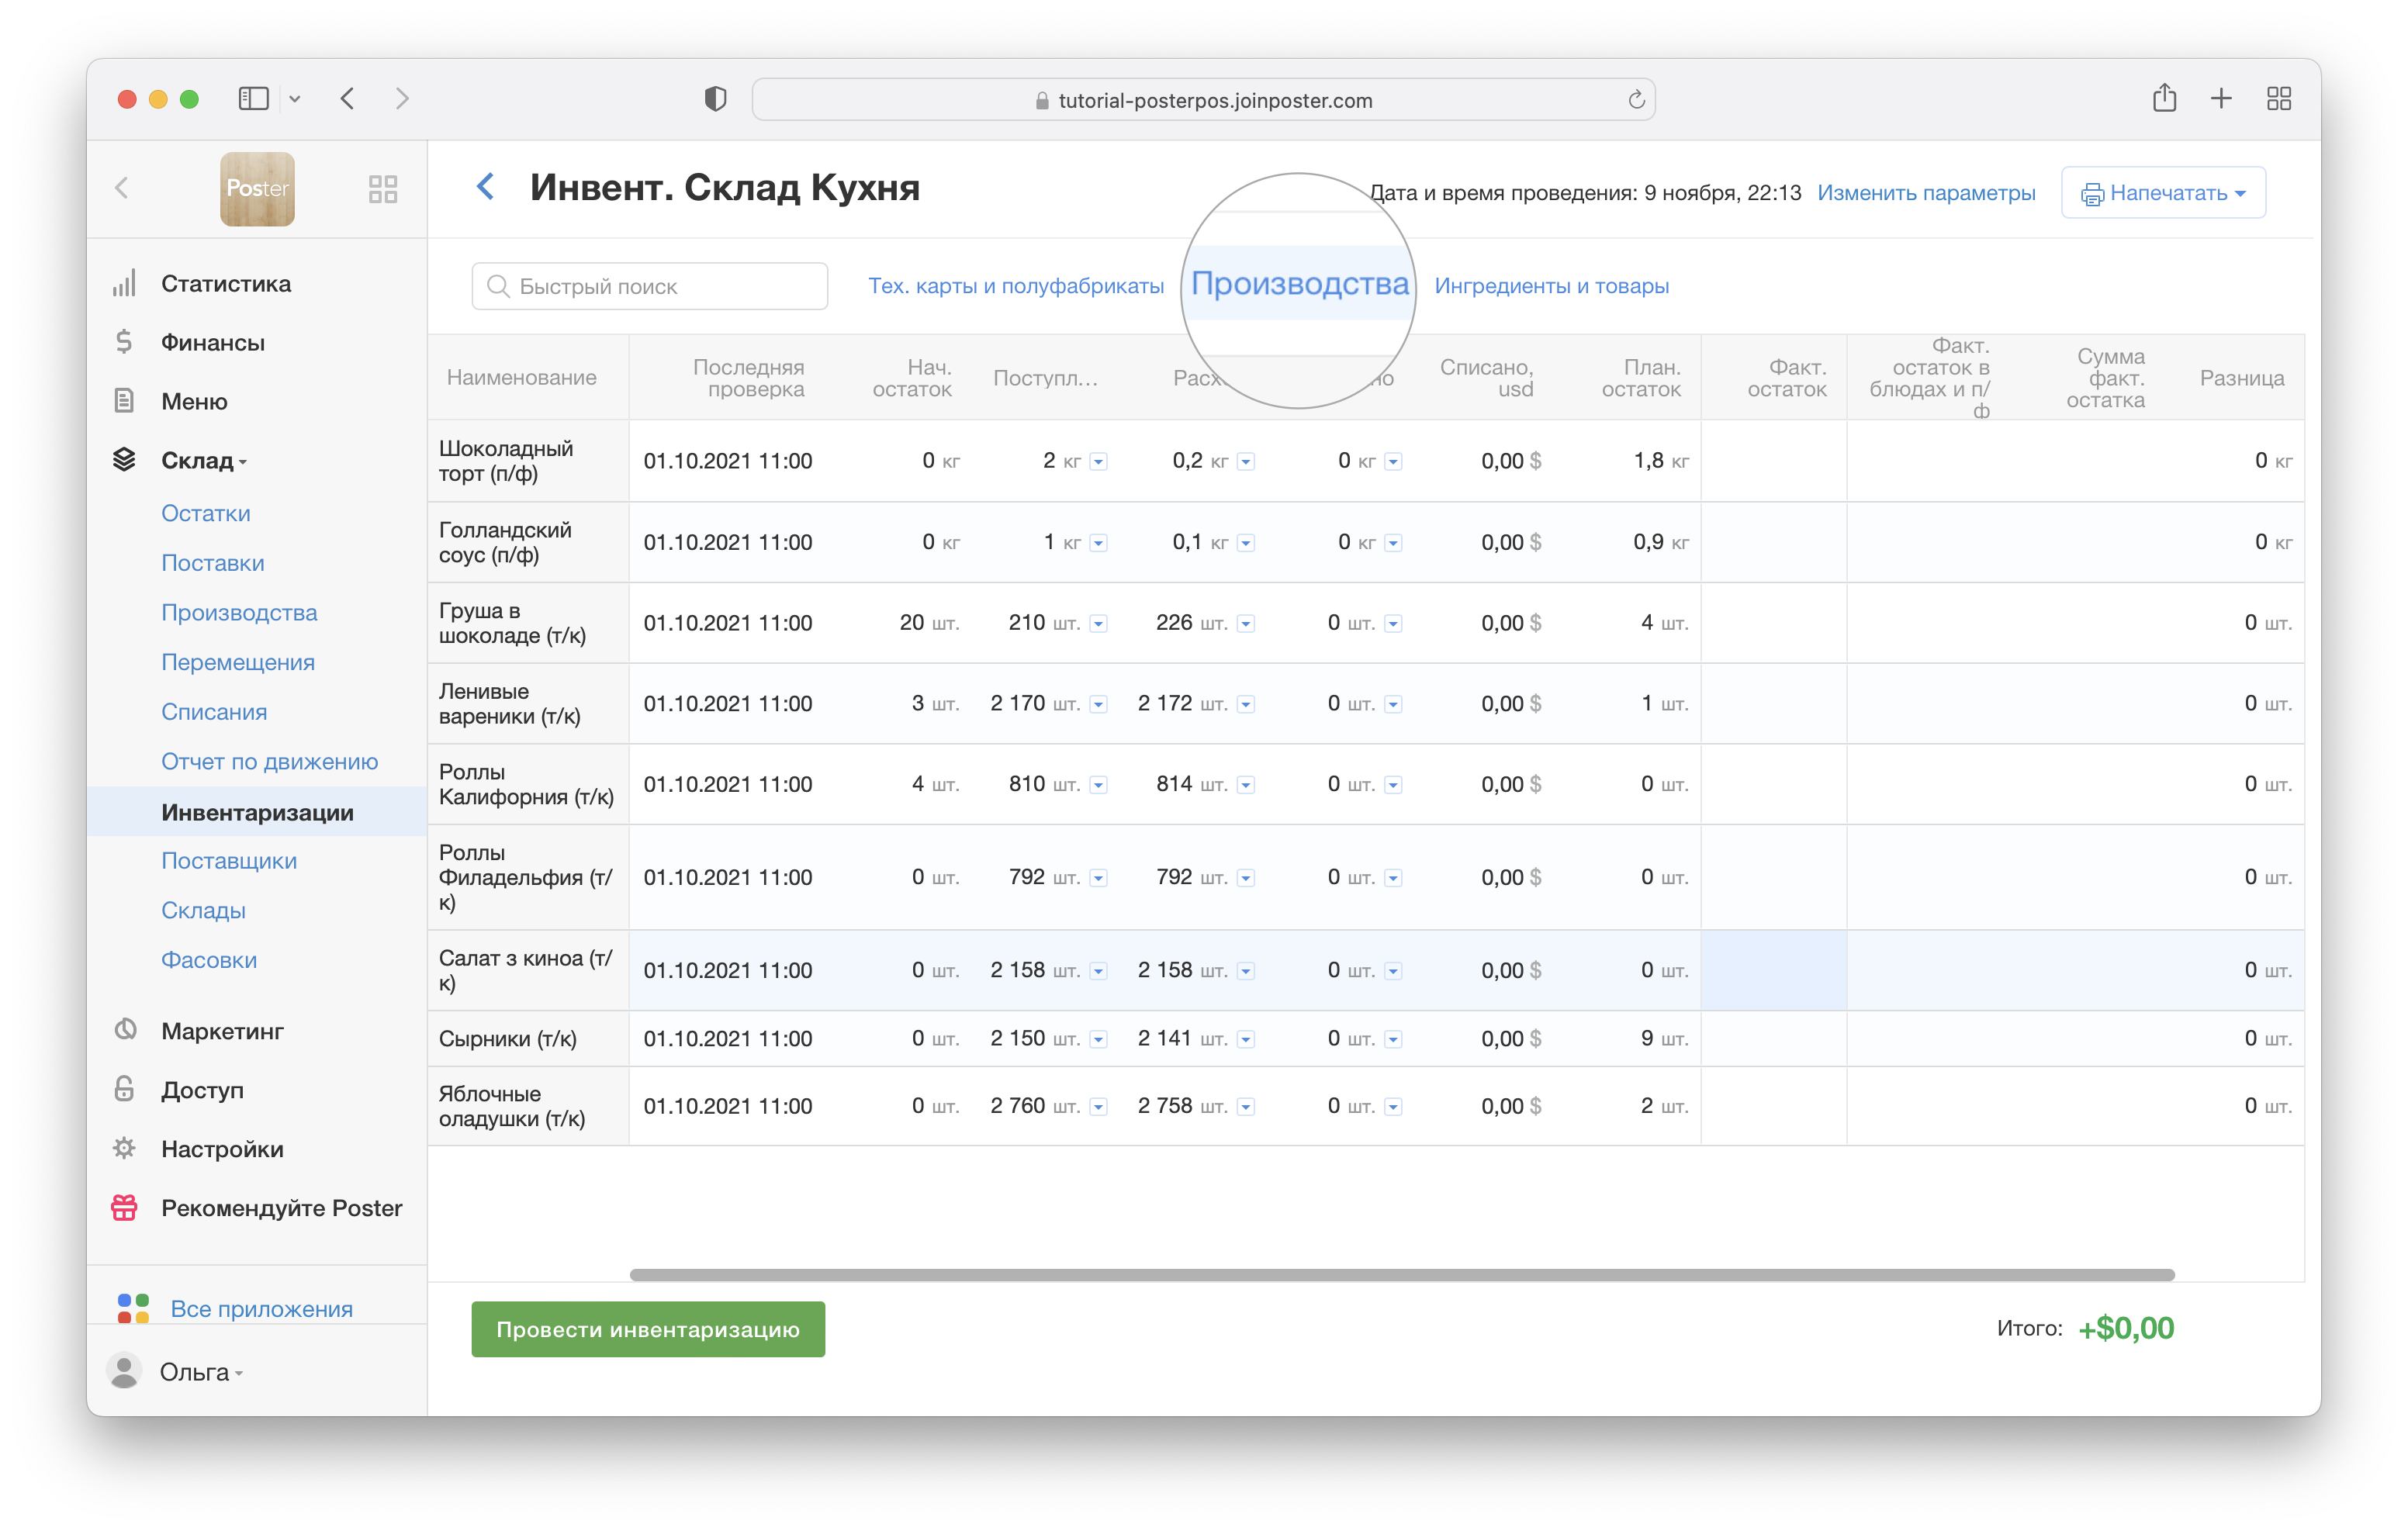Viewport: 2408px width, 1531px height.
Task: Open the Ольга user menu
Action: coord(195,1372)
